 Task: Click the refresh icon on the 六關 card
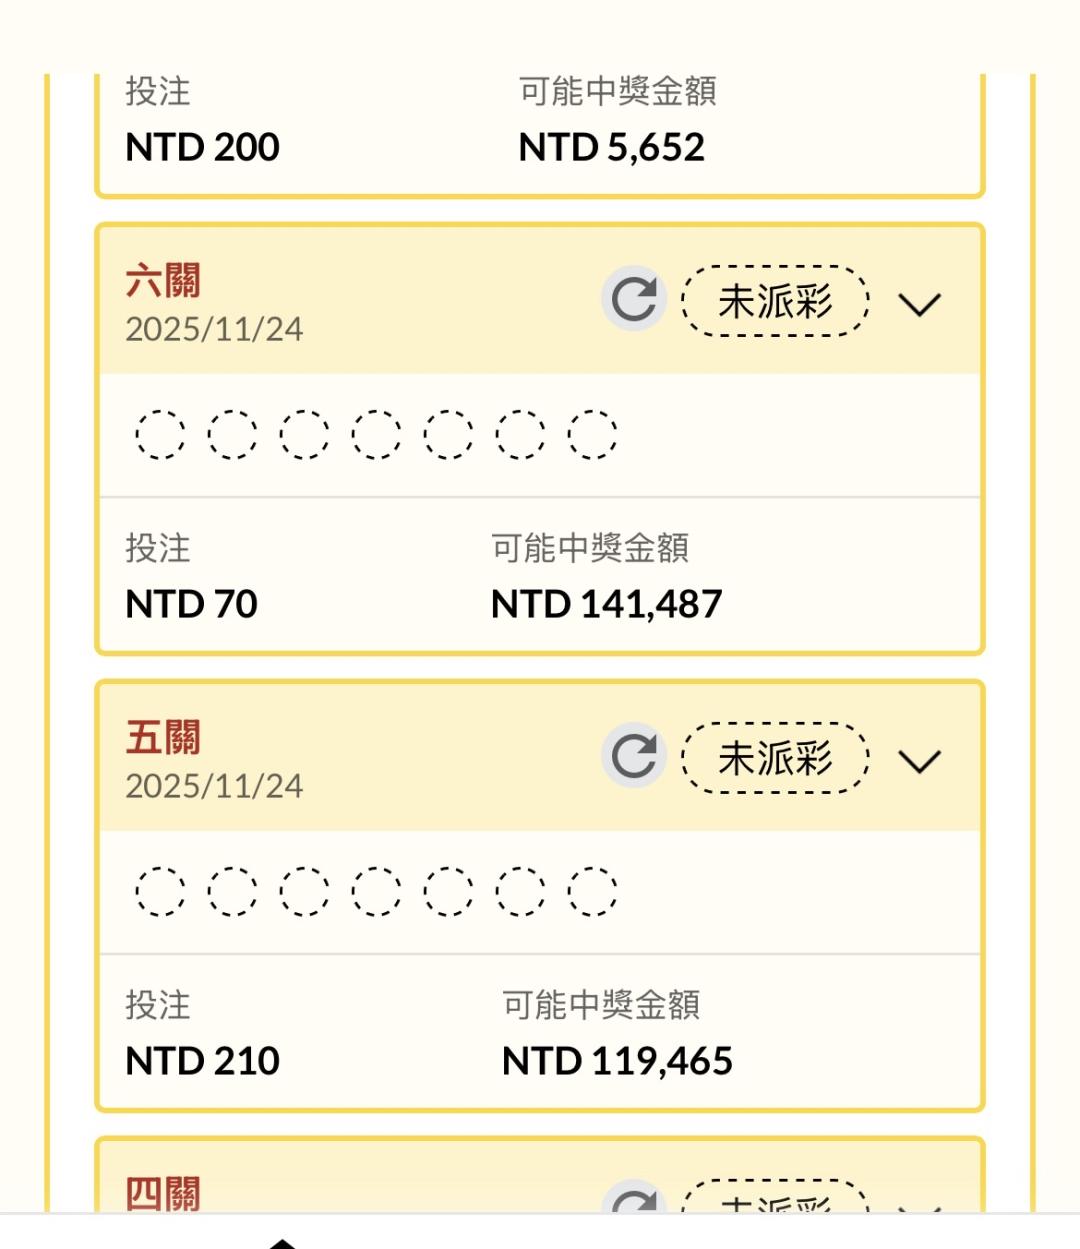(x=634, y=299)
